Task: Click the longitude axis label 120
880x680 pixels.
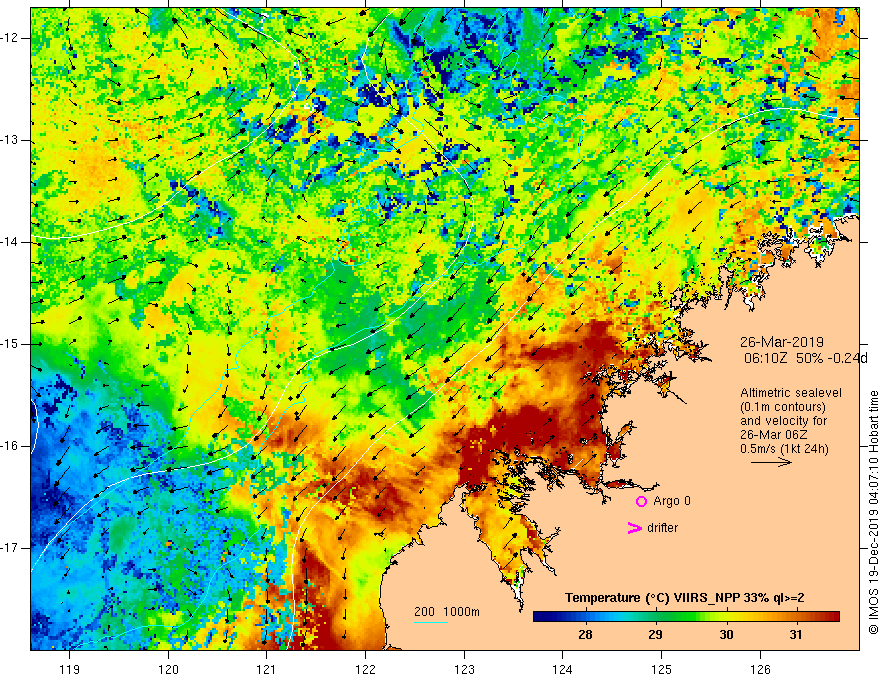Action: click(x=168, y=669)
